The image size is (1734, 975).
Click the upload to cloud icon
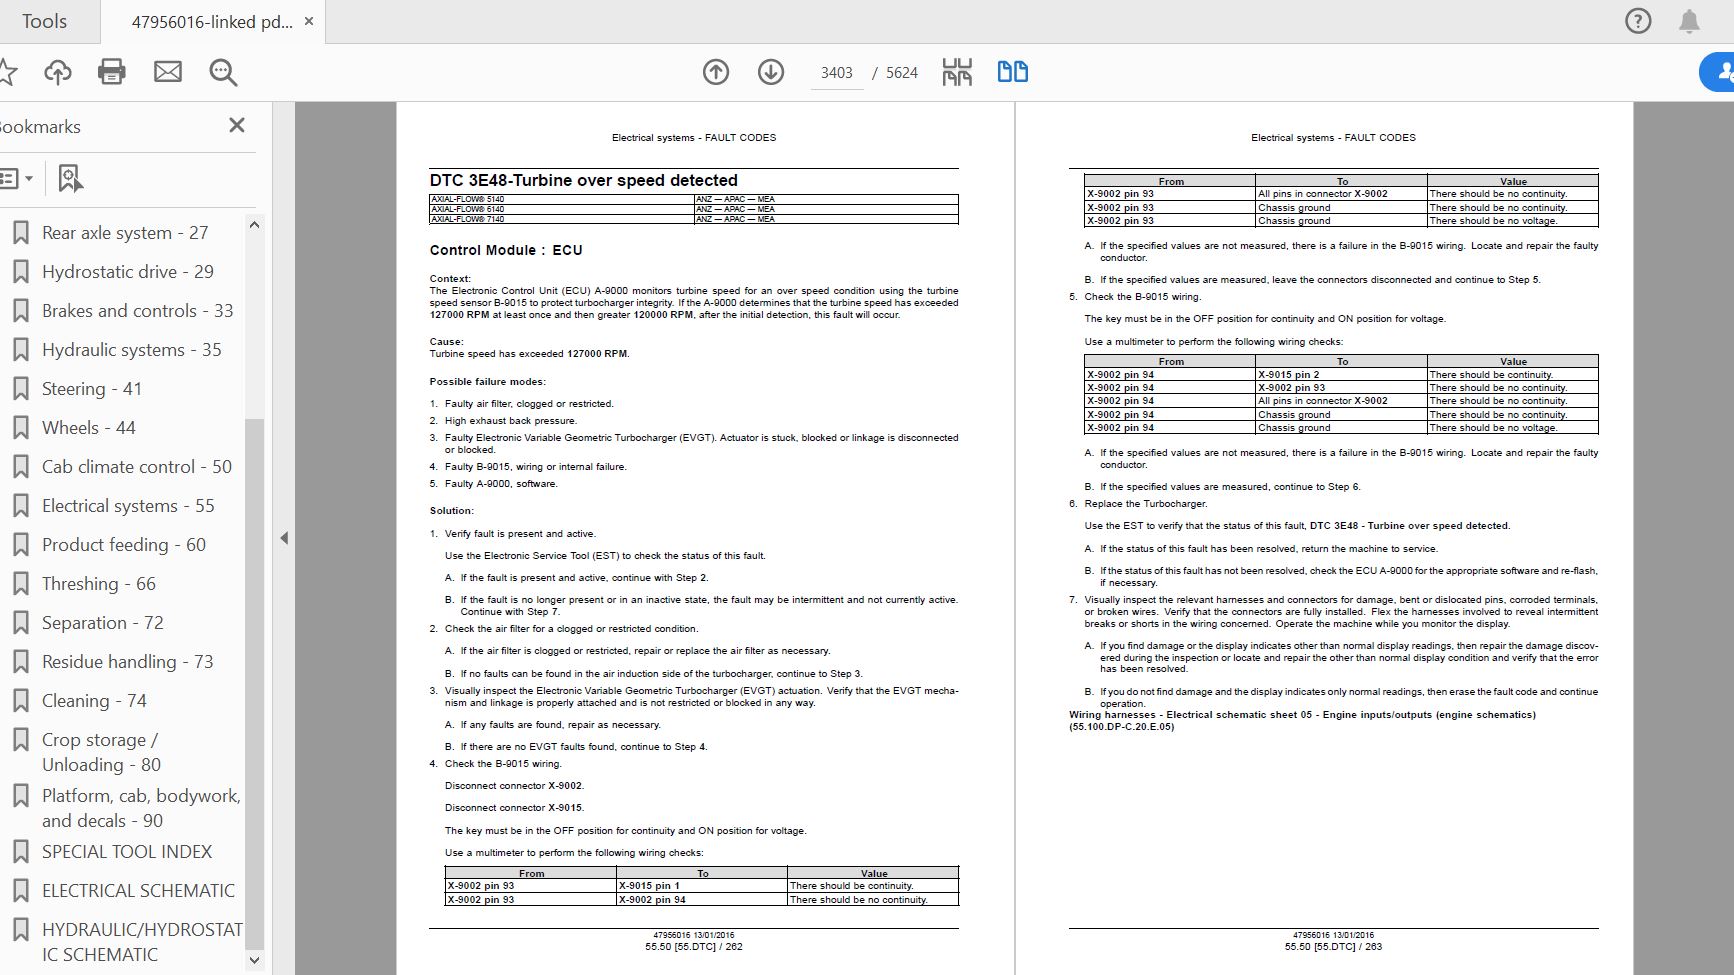58,72
